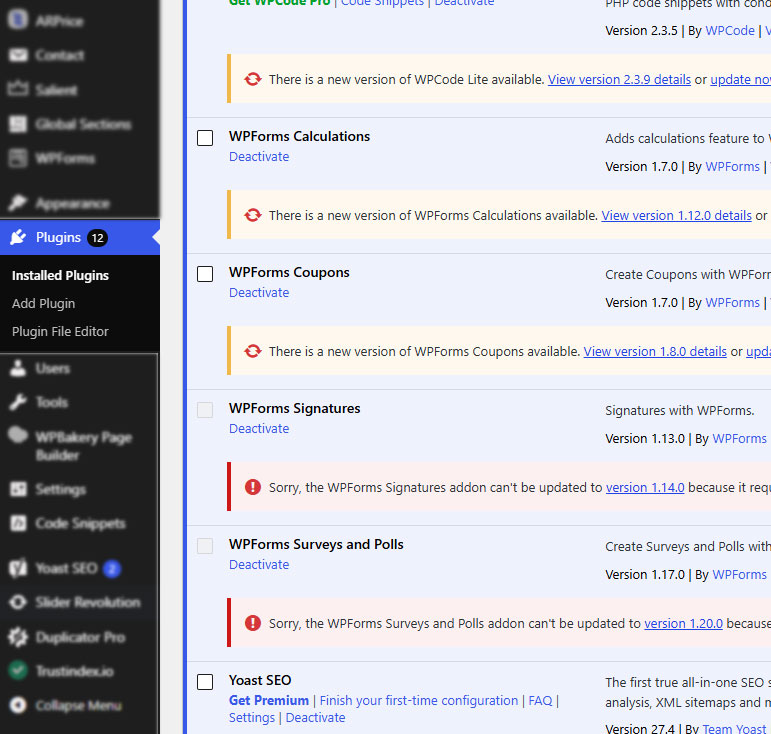Image resolution: width=771 pixels, height=734 pixels.
Task: Select the Appearance brush icon
Action: click(x=18, y=203)
